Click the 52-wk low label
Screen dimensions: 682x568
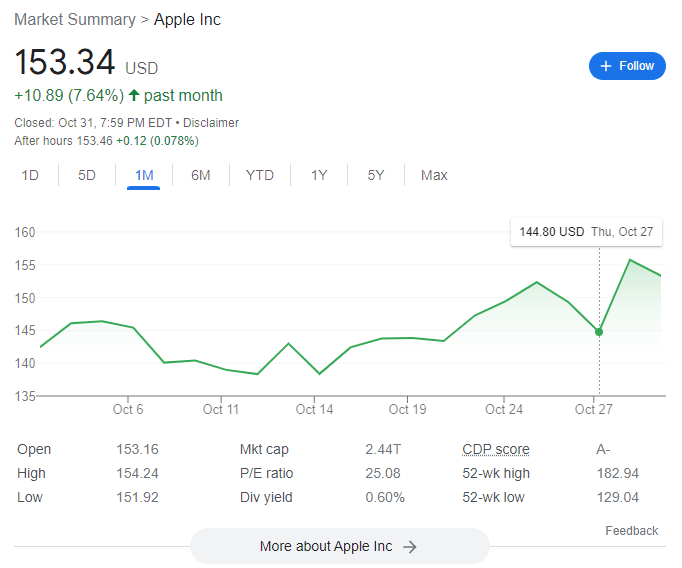click(x=493, y=497)
